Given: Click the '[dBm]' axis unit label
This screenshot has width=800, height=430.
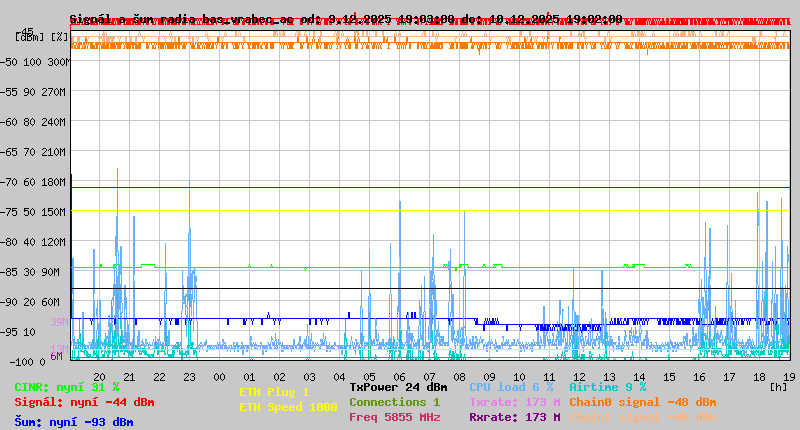Looking at the screenshot, I should coord(30,37).
